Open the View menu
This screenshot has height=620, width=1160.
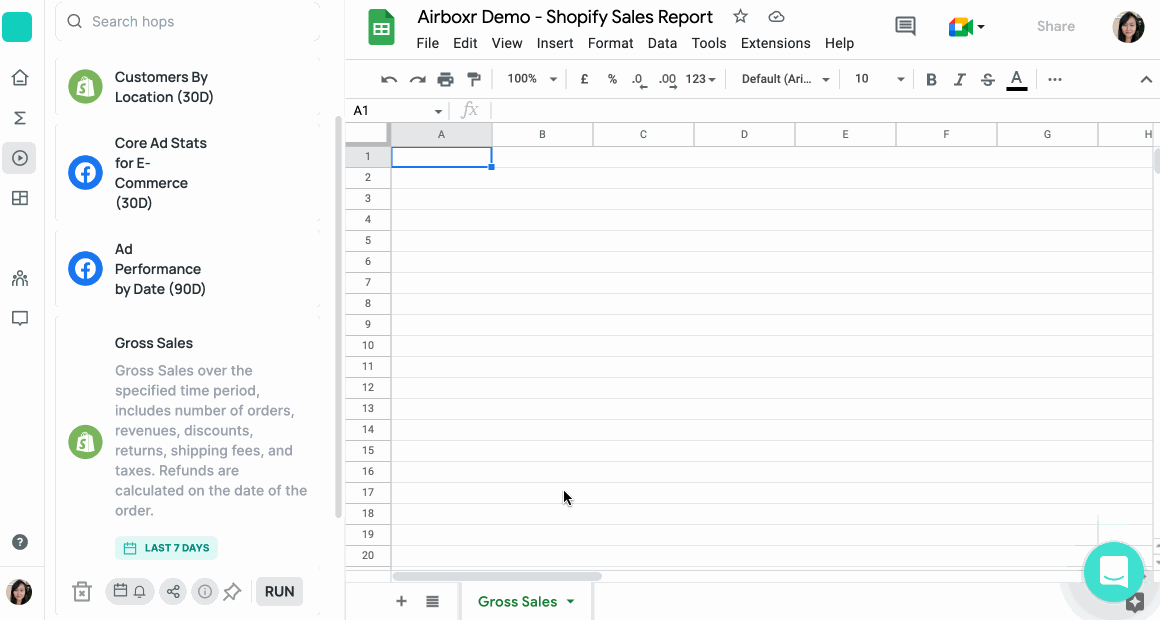[507, 43]
